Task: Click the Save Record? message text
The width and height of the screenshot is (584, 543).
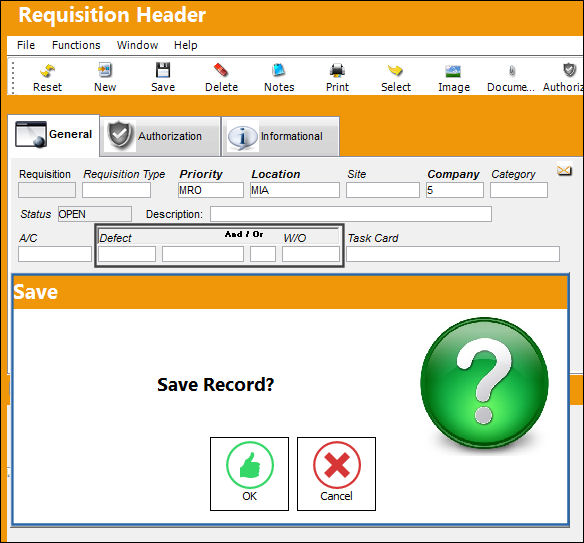Action: (215, 384)
